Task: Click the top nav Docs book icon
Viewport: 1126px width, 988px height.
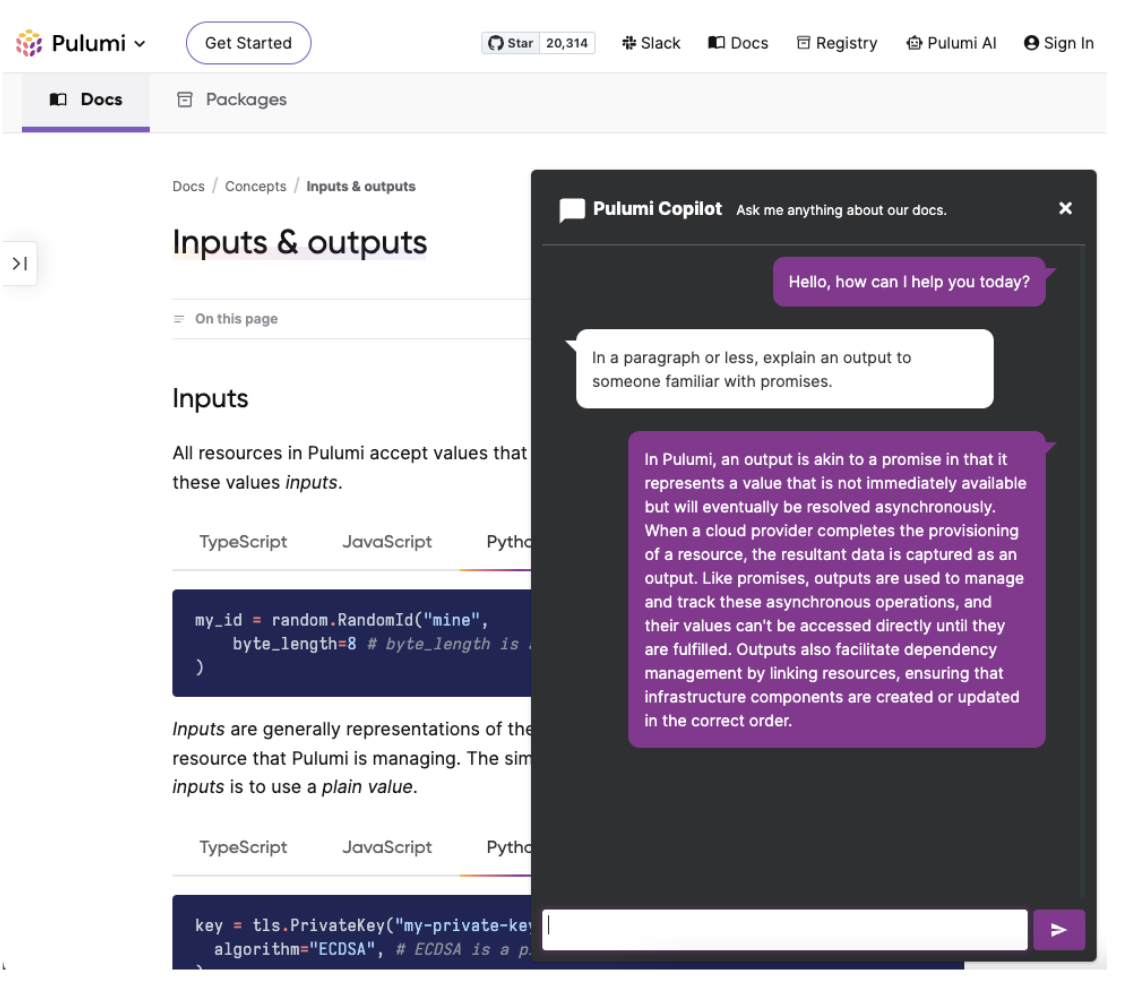Action: tap(717, 43)
